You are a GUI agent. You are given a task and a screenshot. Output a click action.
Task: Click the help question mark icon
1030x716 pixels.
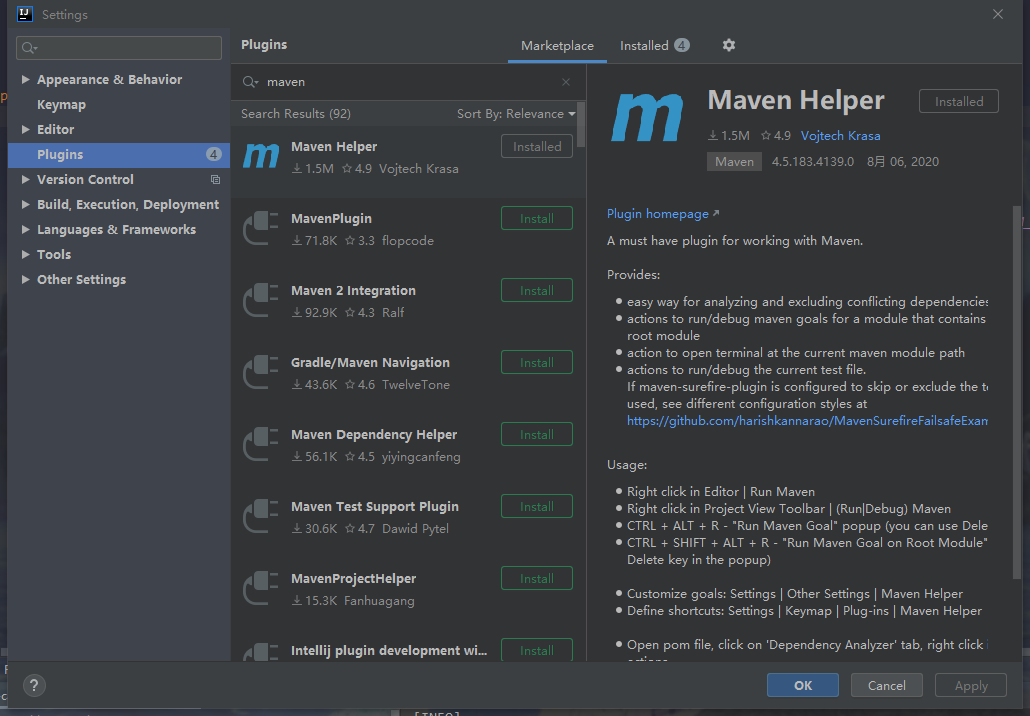[34, 685]
